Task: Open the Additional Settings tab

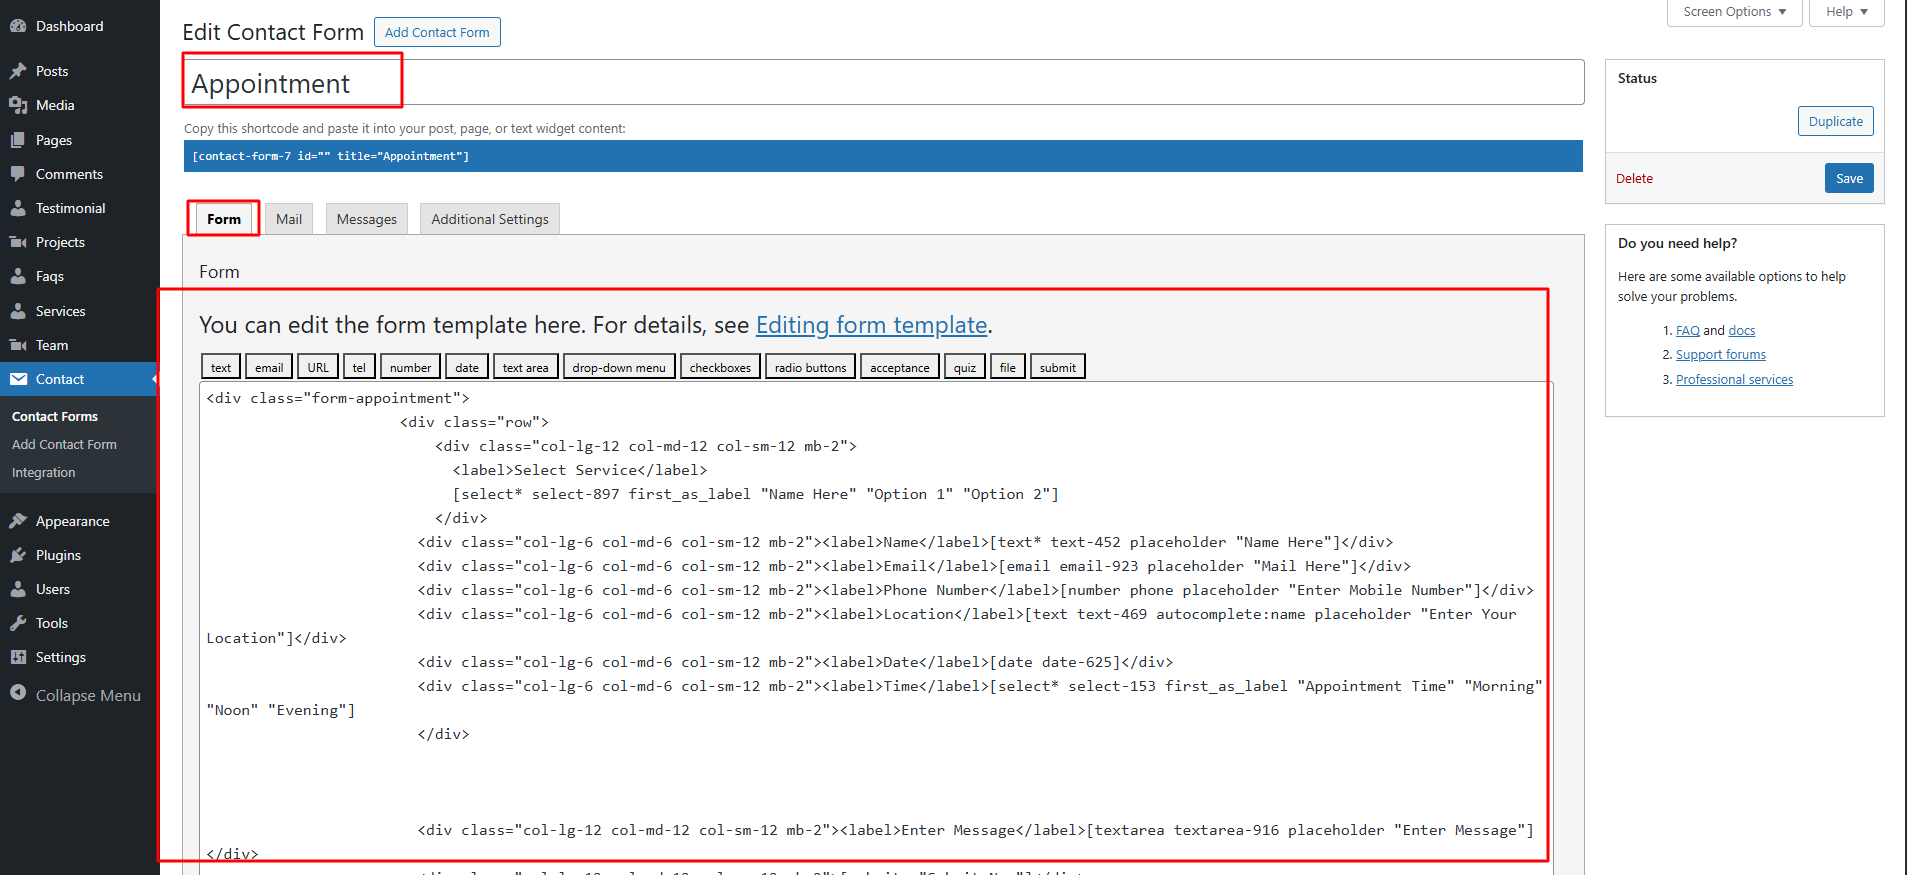Action: [490, 219]
